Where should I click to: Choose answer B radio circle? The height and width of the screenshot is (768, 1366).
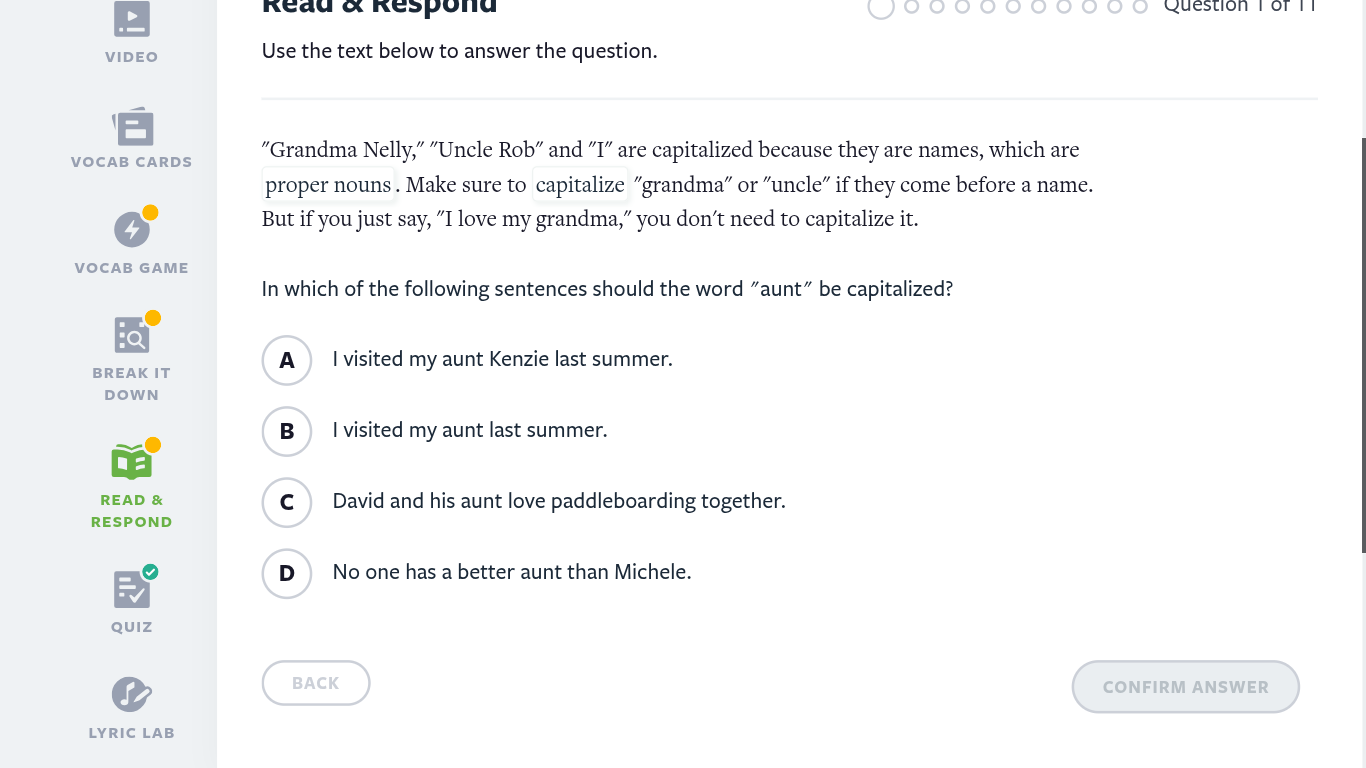click(287, 431)
